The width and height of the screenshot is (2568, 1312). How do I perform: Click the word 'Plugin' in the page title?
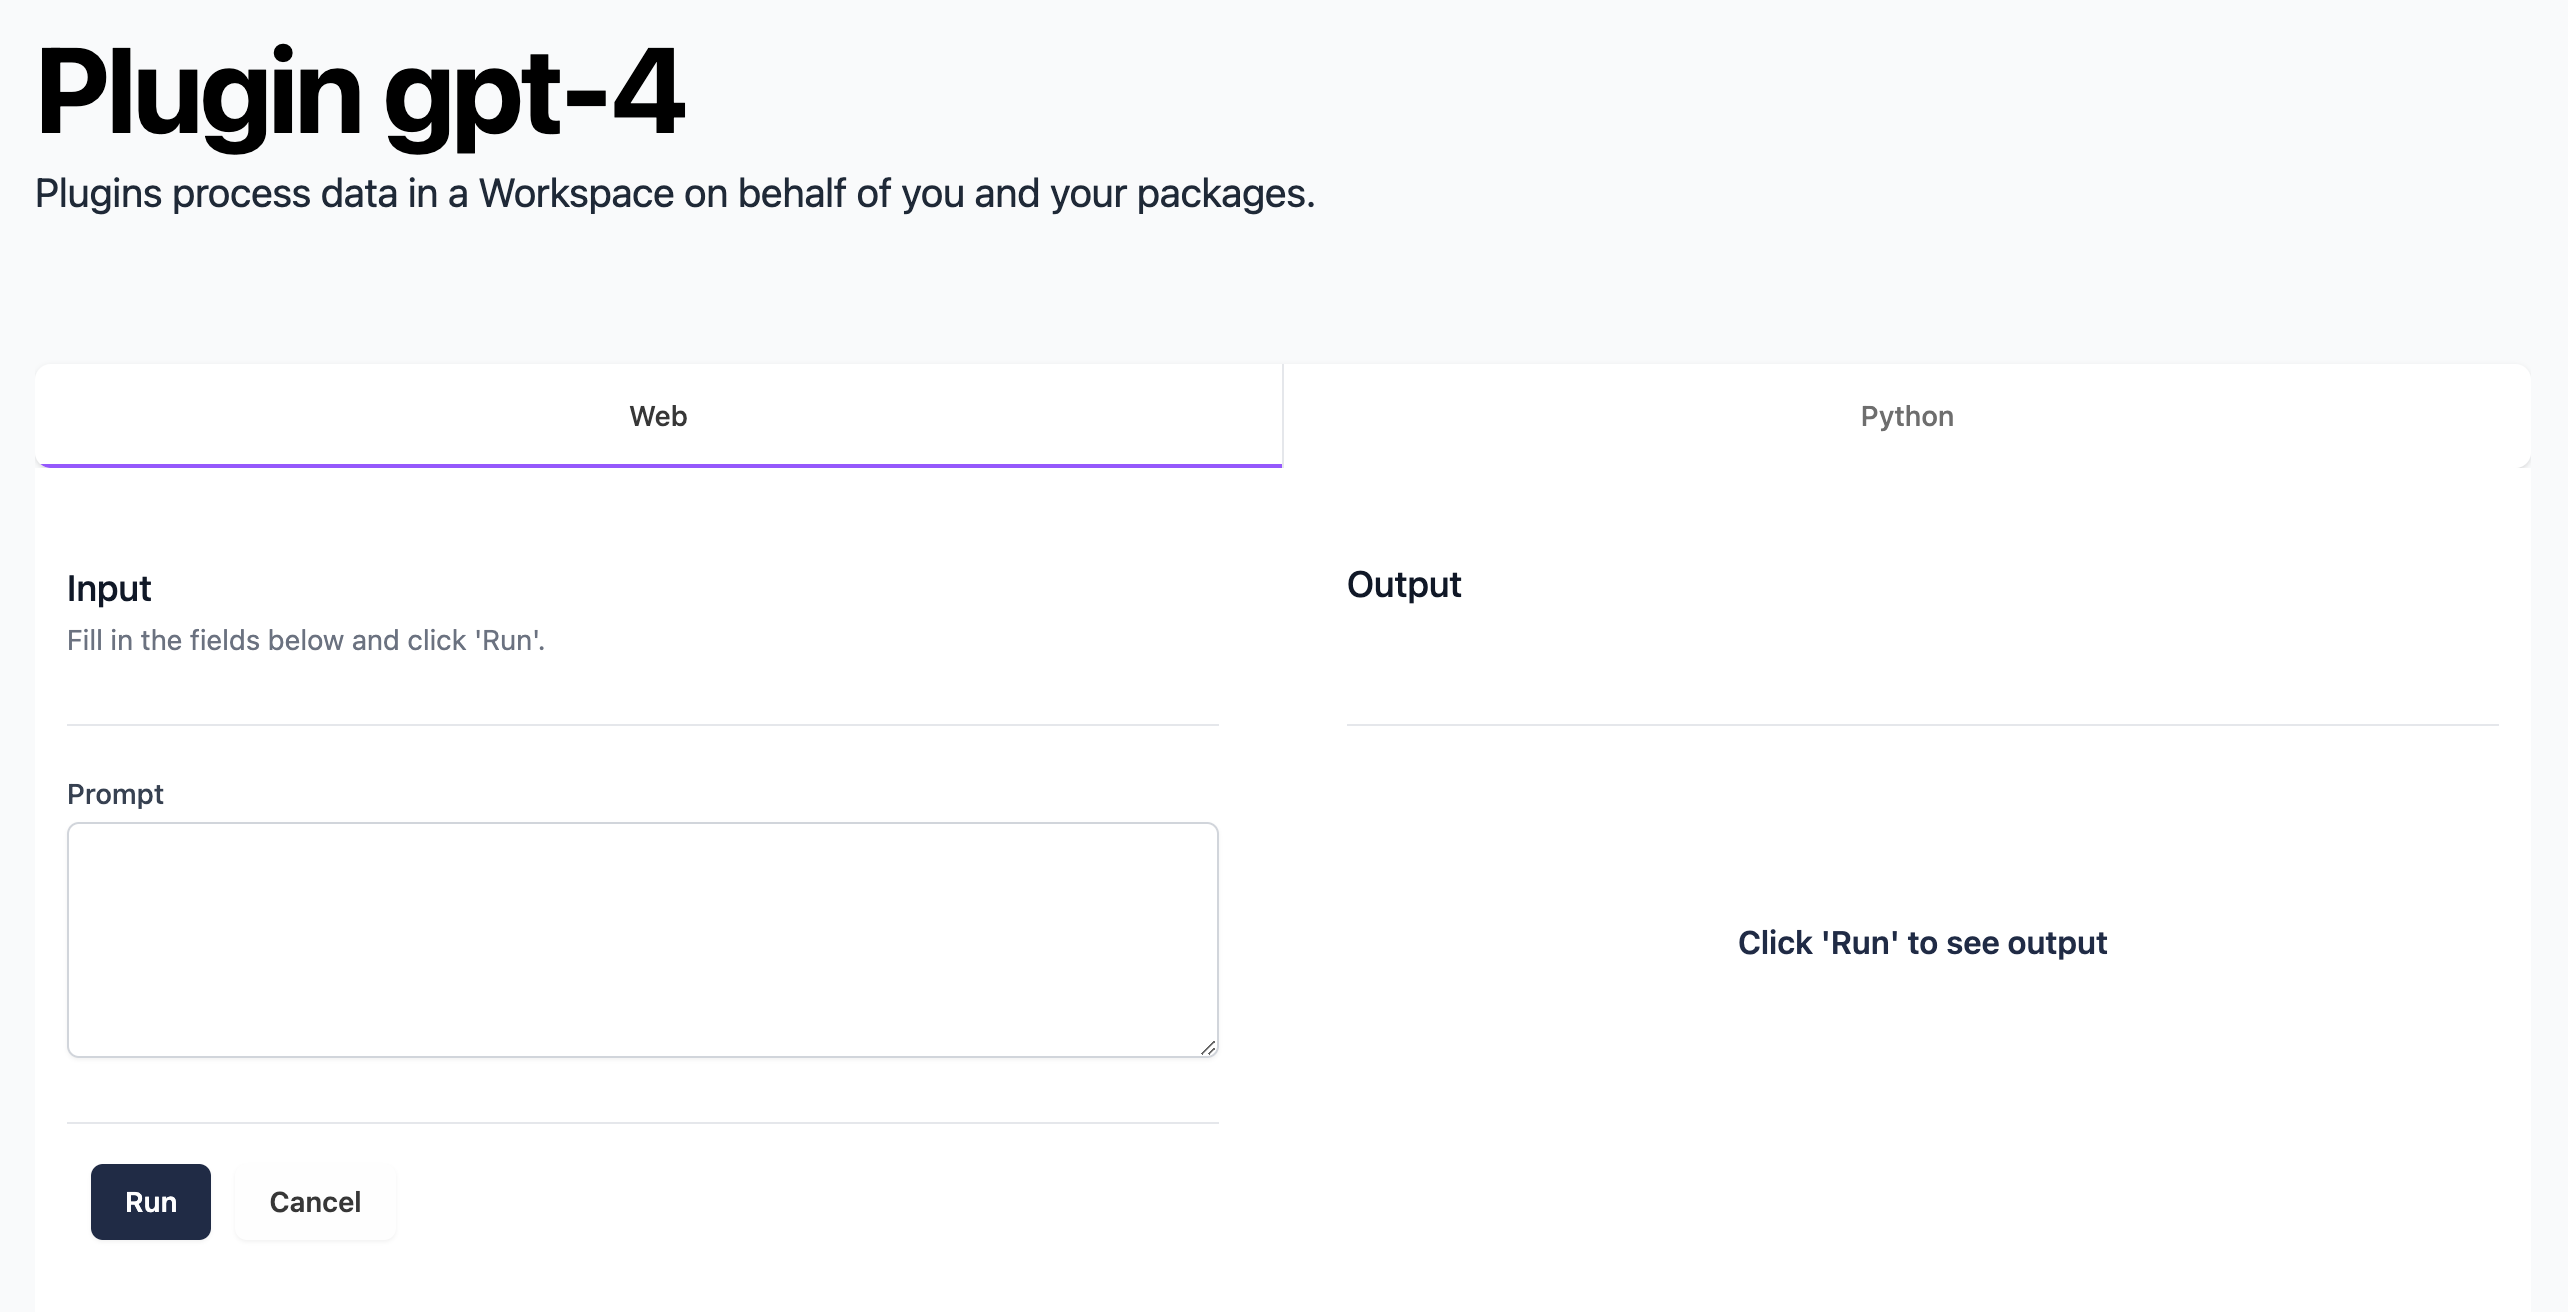(x=198, y=92)
